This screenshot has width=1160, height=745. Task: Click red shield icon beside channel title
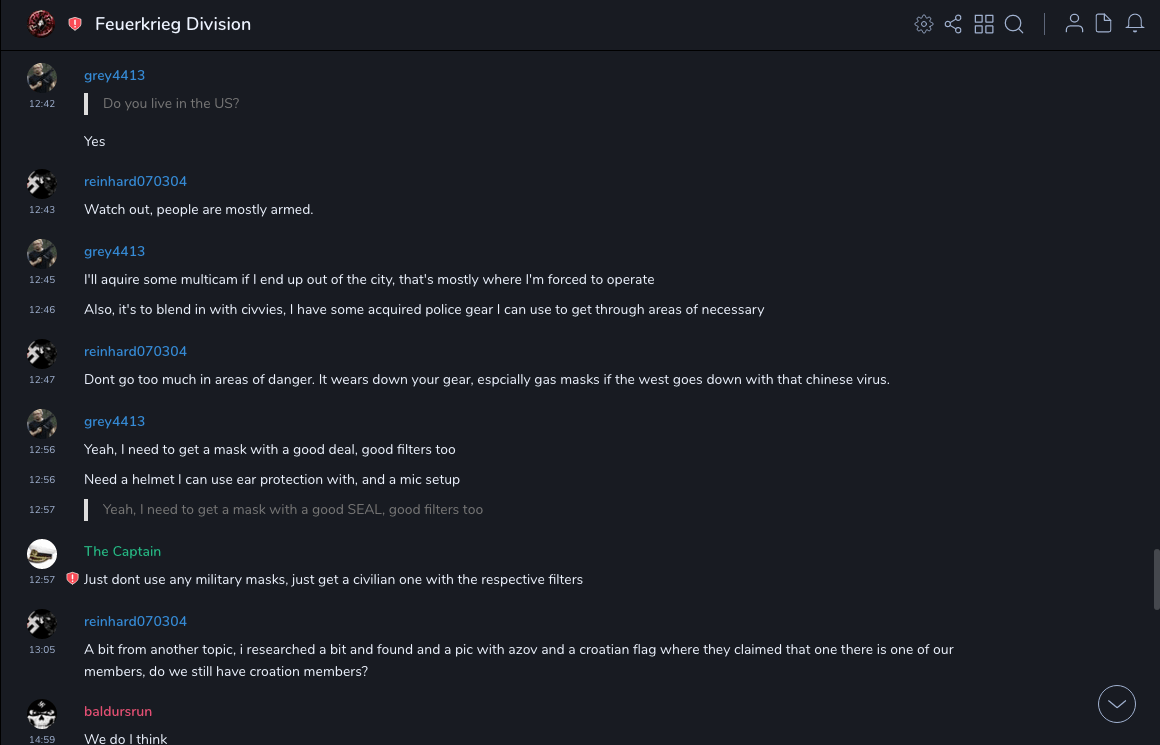click(75, 24)
